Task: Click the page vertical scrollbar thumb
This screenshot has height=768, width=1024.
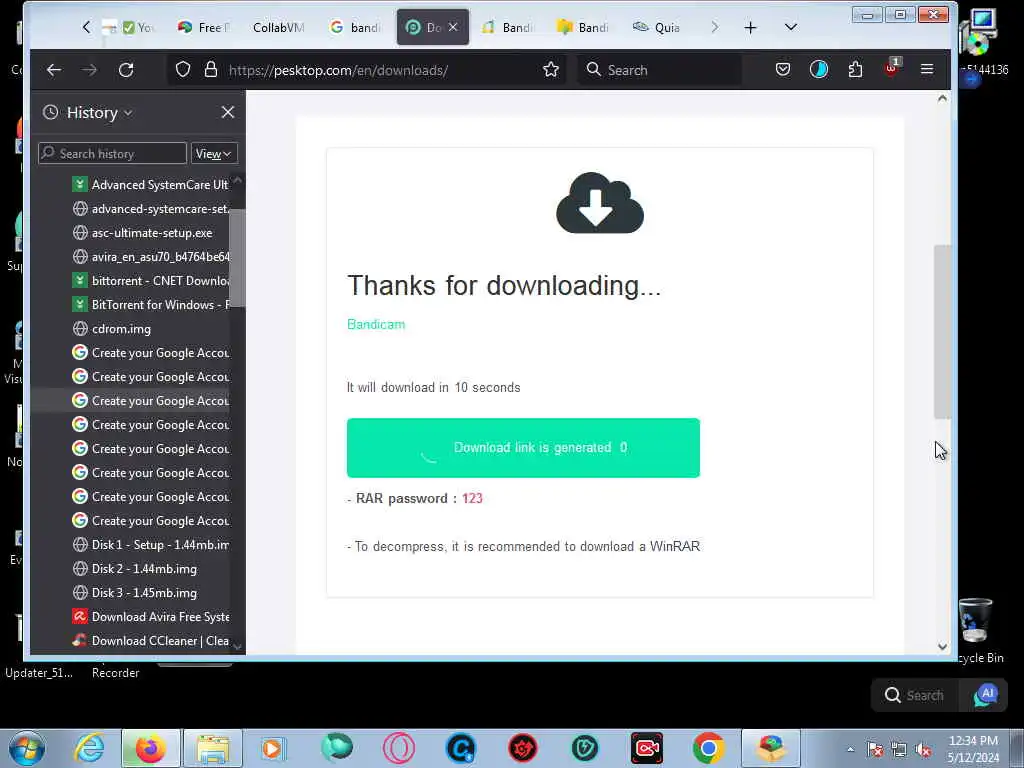Action: [942, 332]
